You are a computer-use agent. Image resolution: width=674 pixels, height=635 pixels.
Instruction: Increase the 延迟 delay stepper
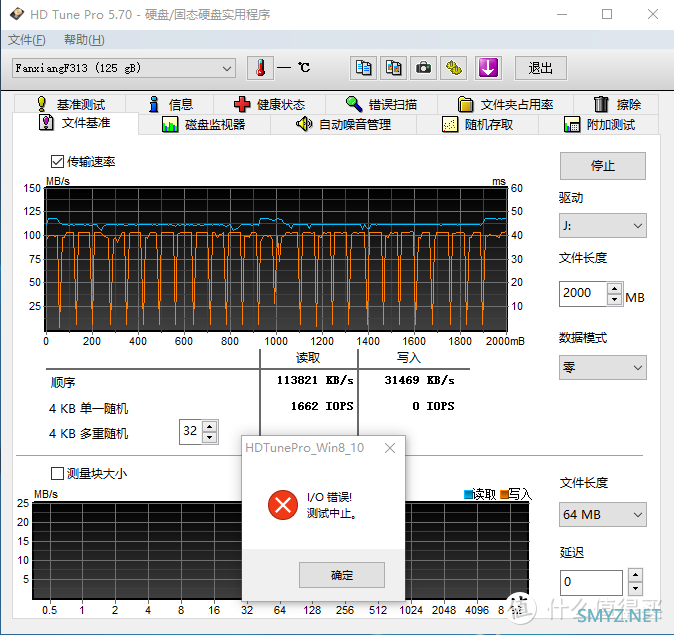(635, 575)
